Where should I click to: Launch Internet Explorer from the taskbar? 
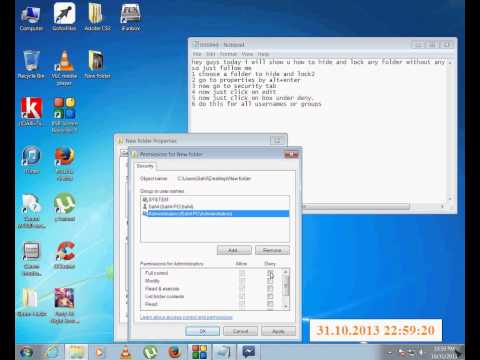pos(53,352)
